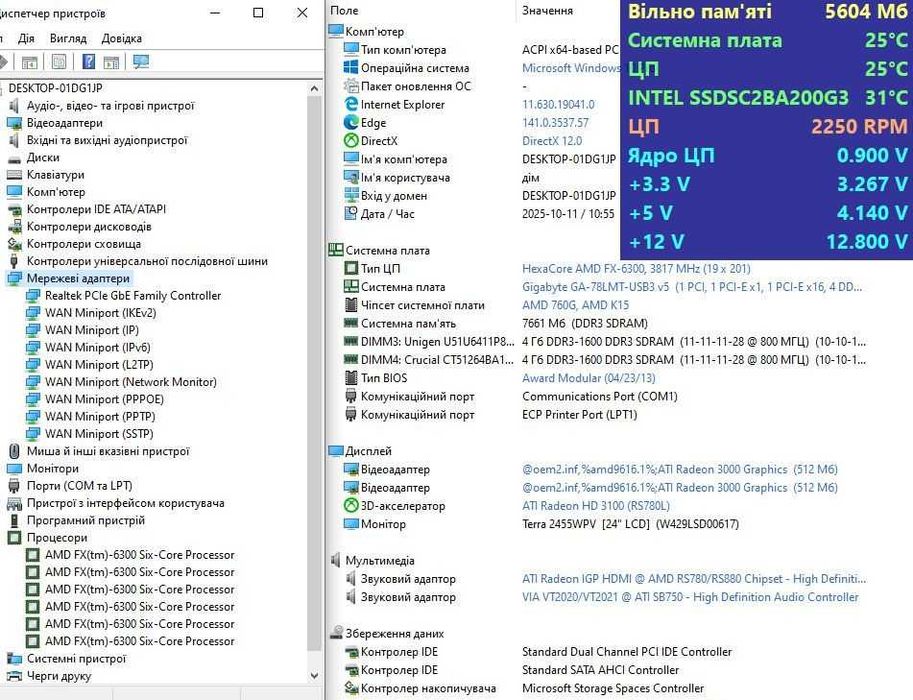This screenshot has width=913, height=700.
Task: Open the Дія menu
Action: pos(26,38)
